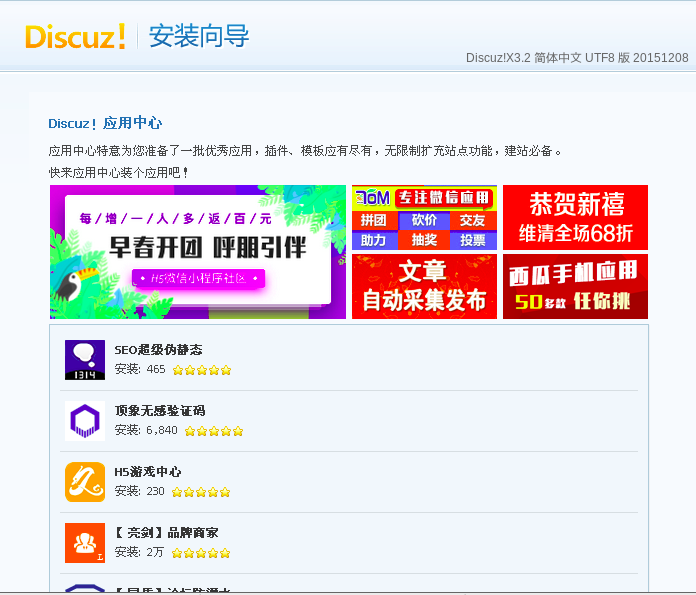Click the 快来应用中心装个应用吧 text
Image resolution: width=696 pixels, height=595 pixels.
pos(119,172)
